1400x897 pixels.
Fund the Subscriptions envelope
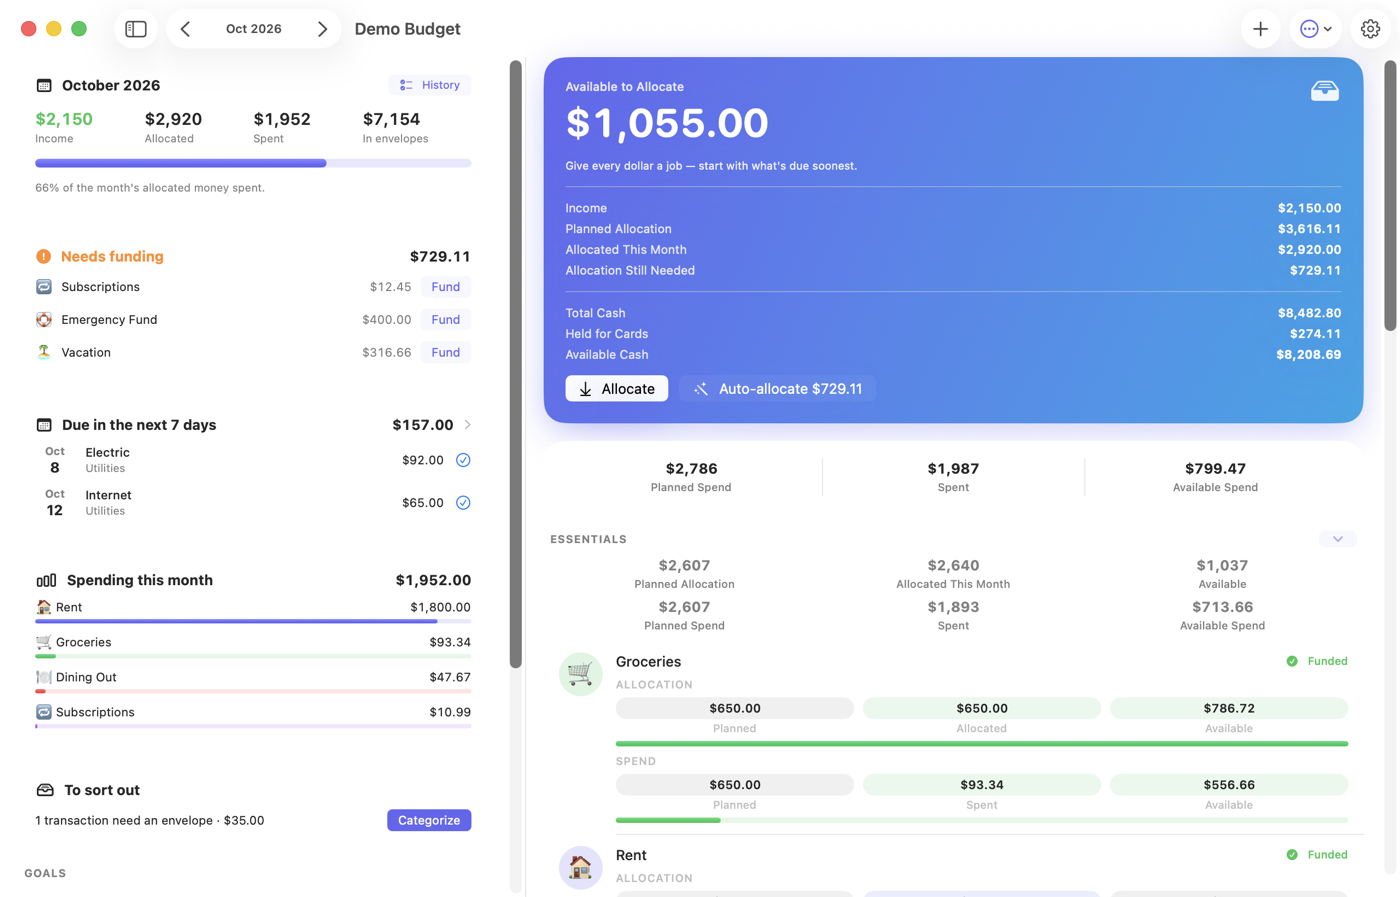pos(446,287)
